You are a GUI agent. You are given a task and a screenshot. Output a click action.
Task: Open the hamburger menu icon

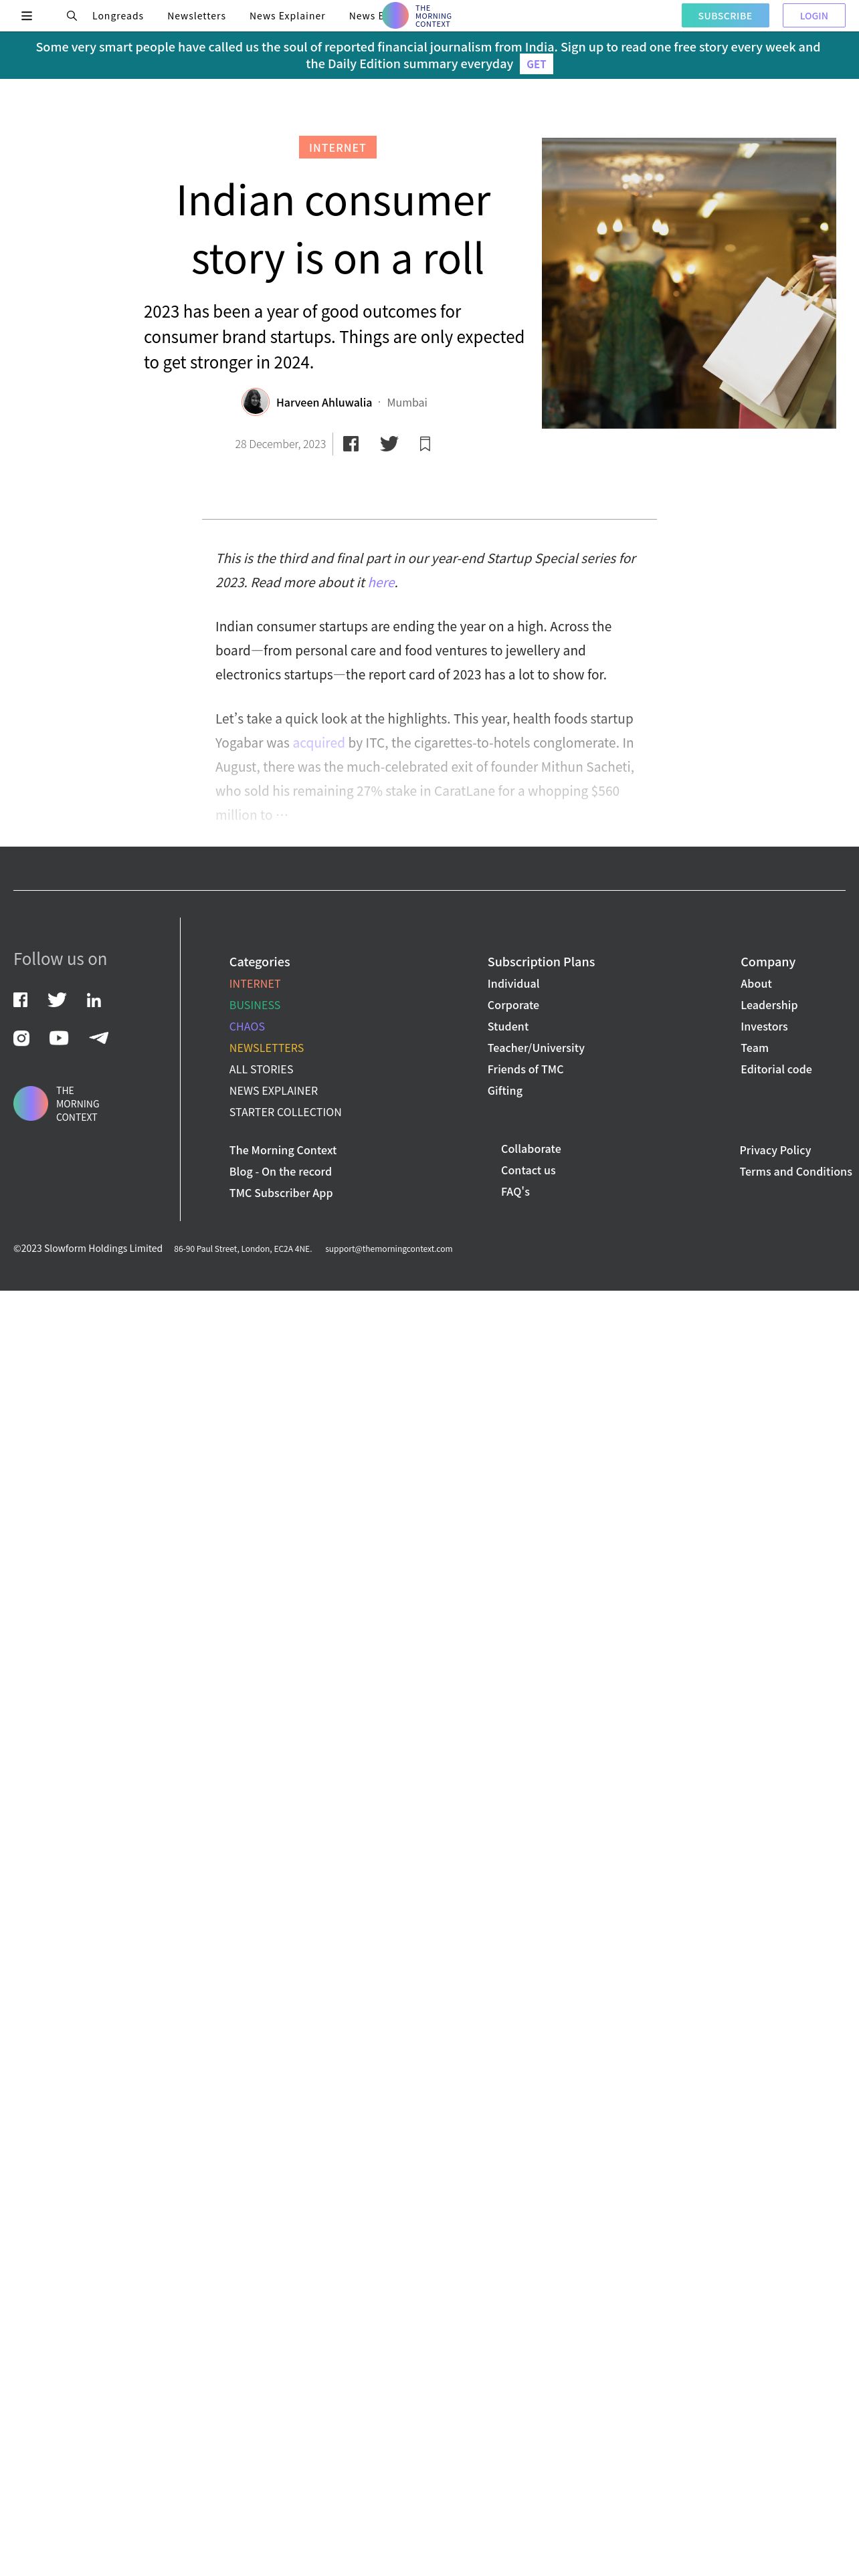point(27,16)
